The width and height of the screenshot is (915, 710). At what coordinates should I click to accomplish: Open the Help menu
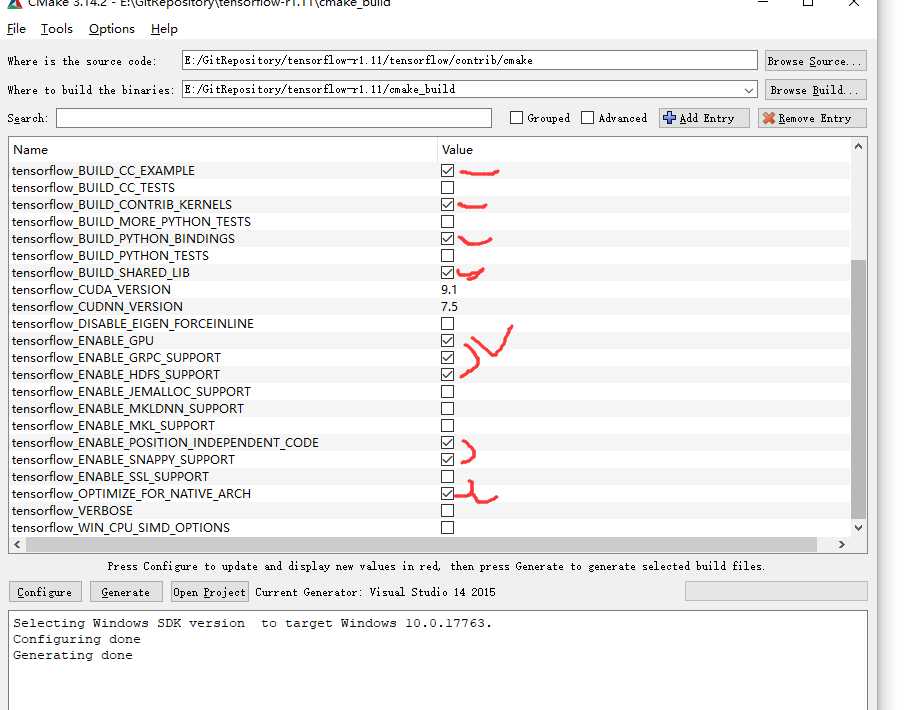click(x=164, y=29)
